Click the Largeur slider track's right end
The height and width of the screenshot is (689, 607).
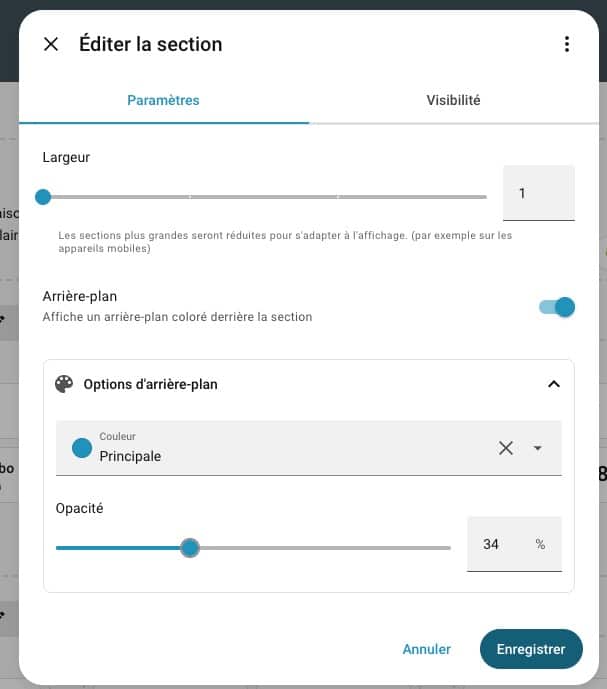coord(482,197)
